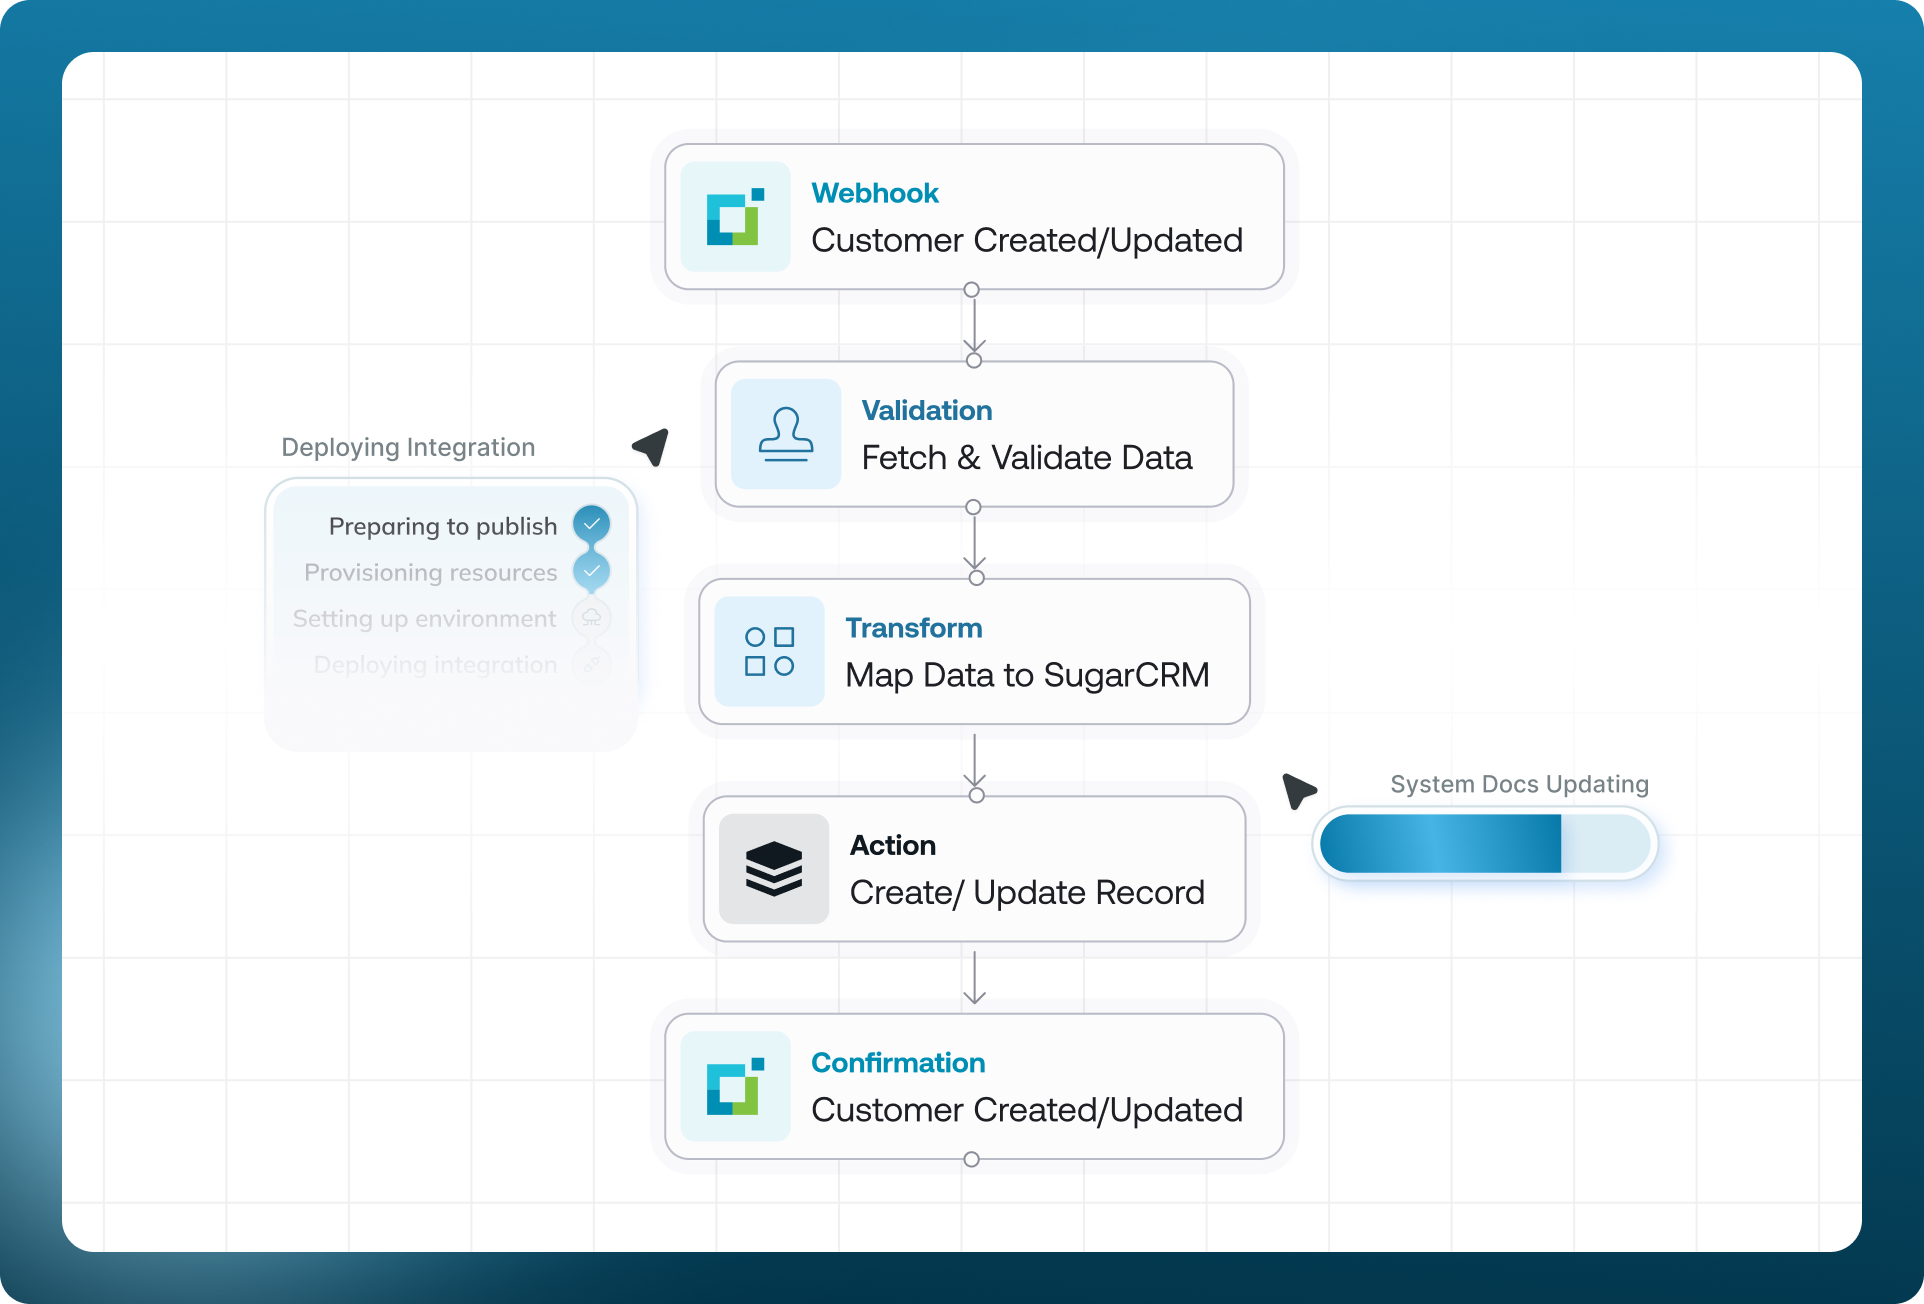Screen dimensions: 1924x1304
Task: Click the System Docs Updating progress bar
Action: coord(1484,844)
